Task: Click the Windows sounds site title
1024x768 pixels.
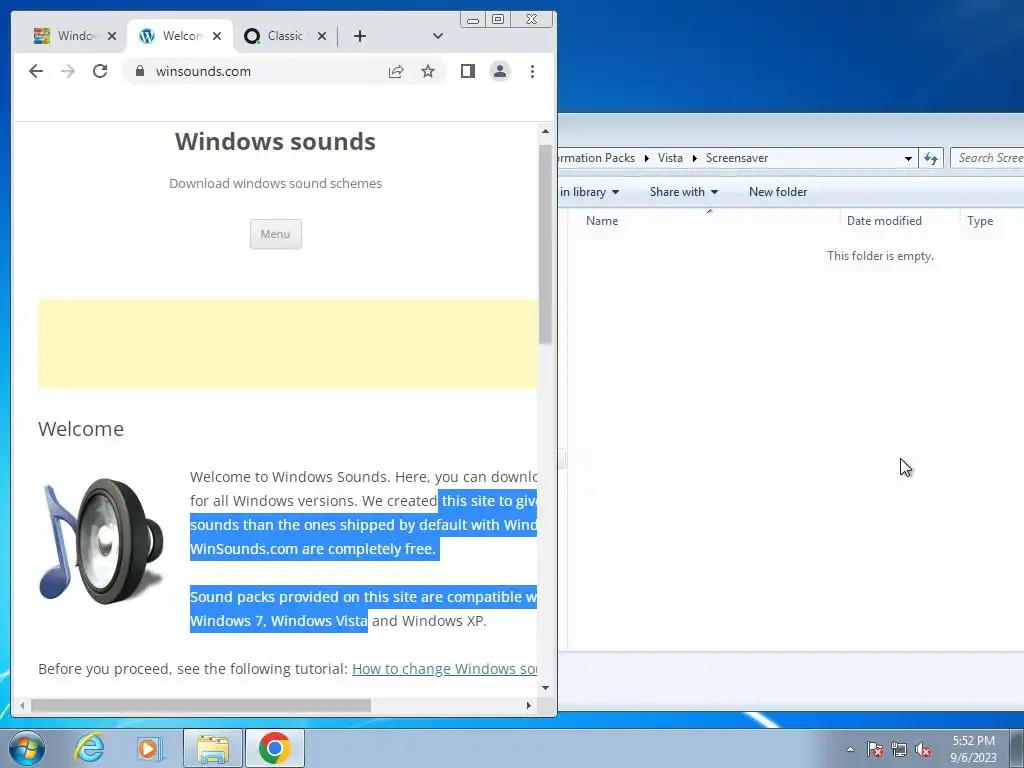Action: point(275,142)
